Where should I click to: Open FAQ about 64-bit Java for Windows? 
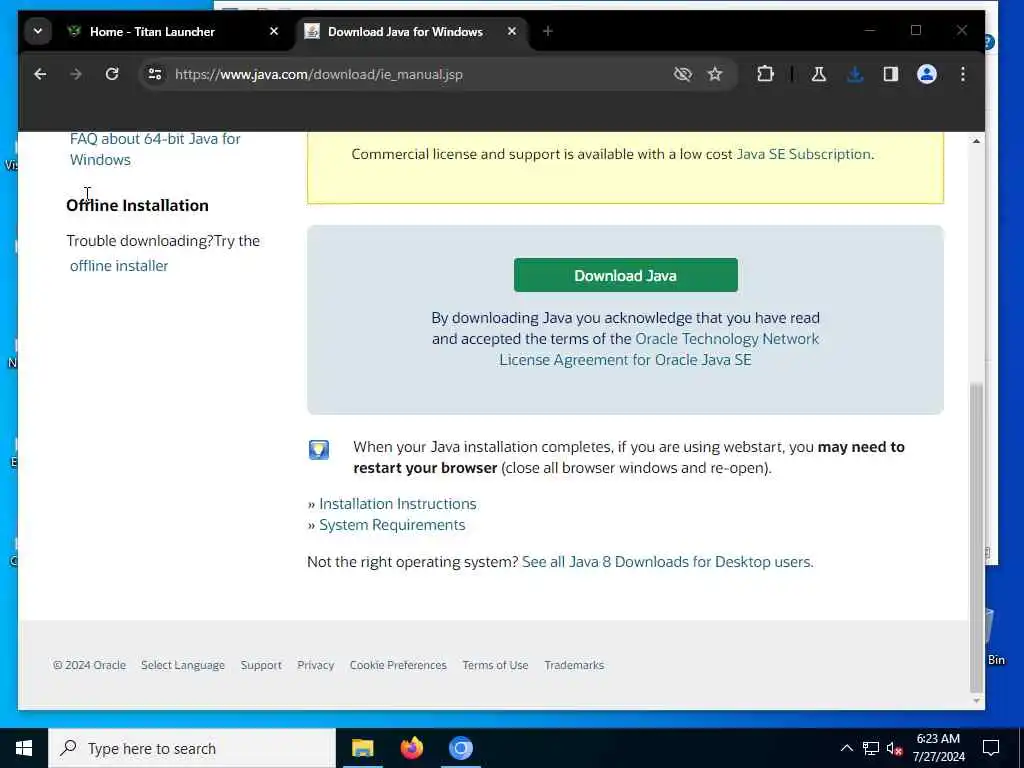(x=155, y=149)
